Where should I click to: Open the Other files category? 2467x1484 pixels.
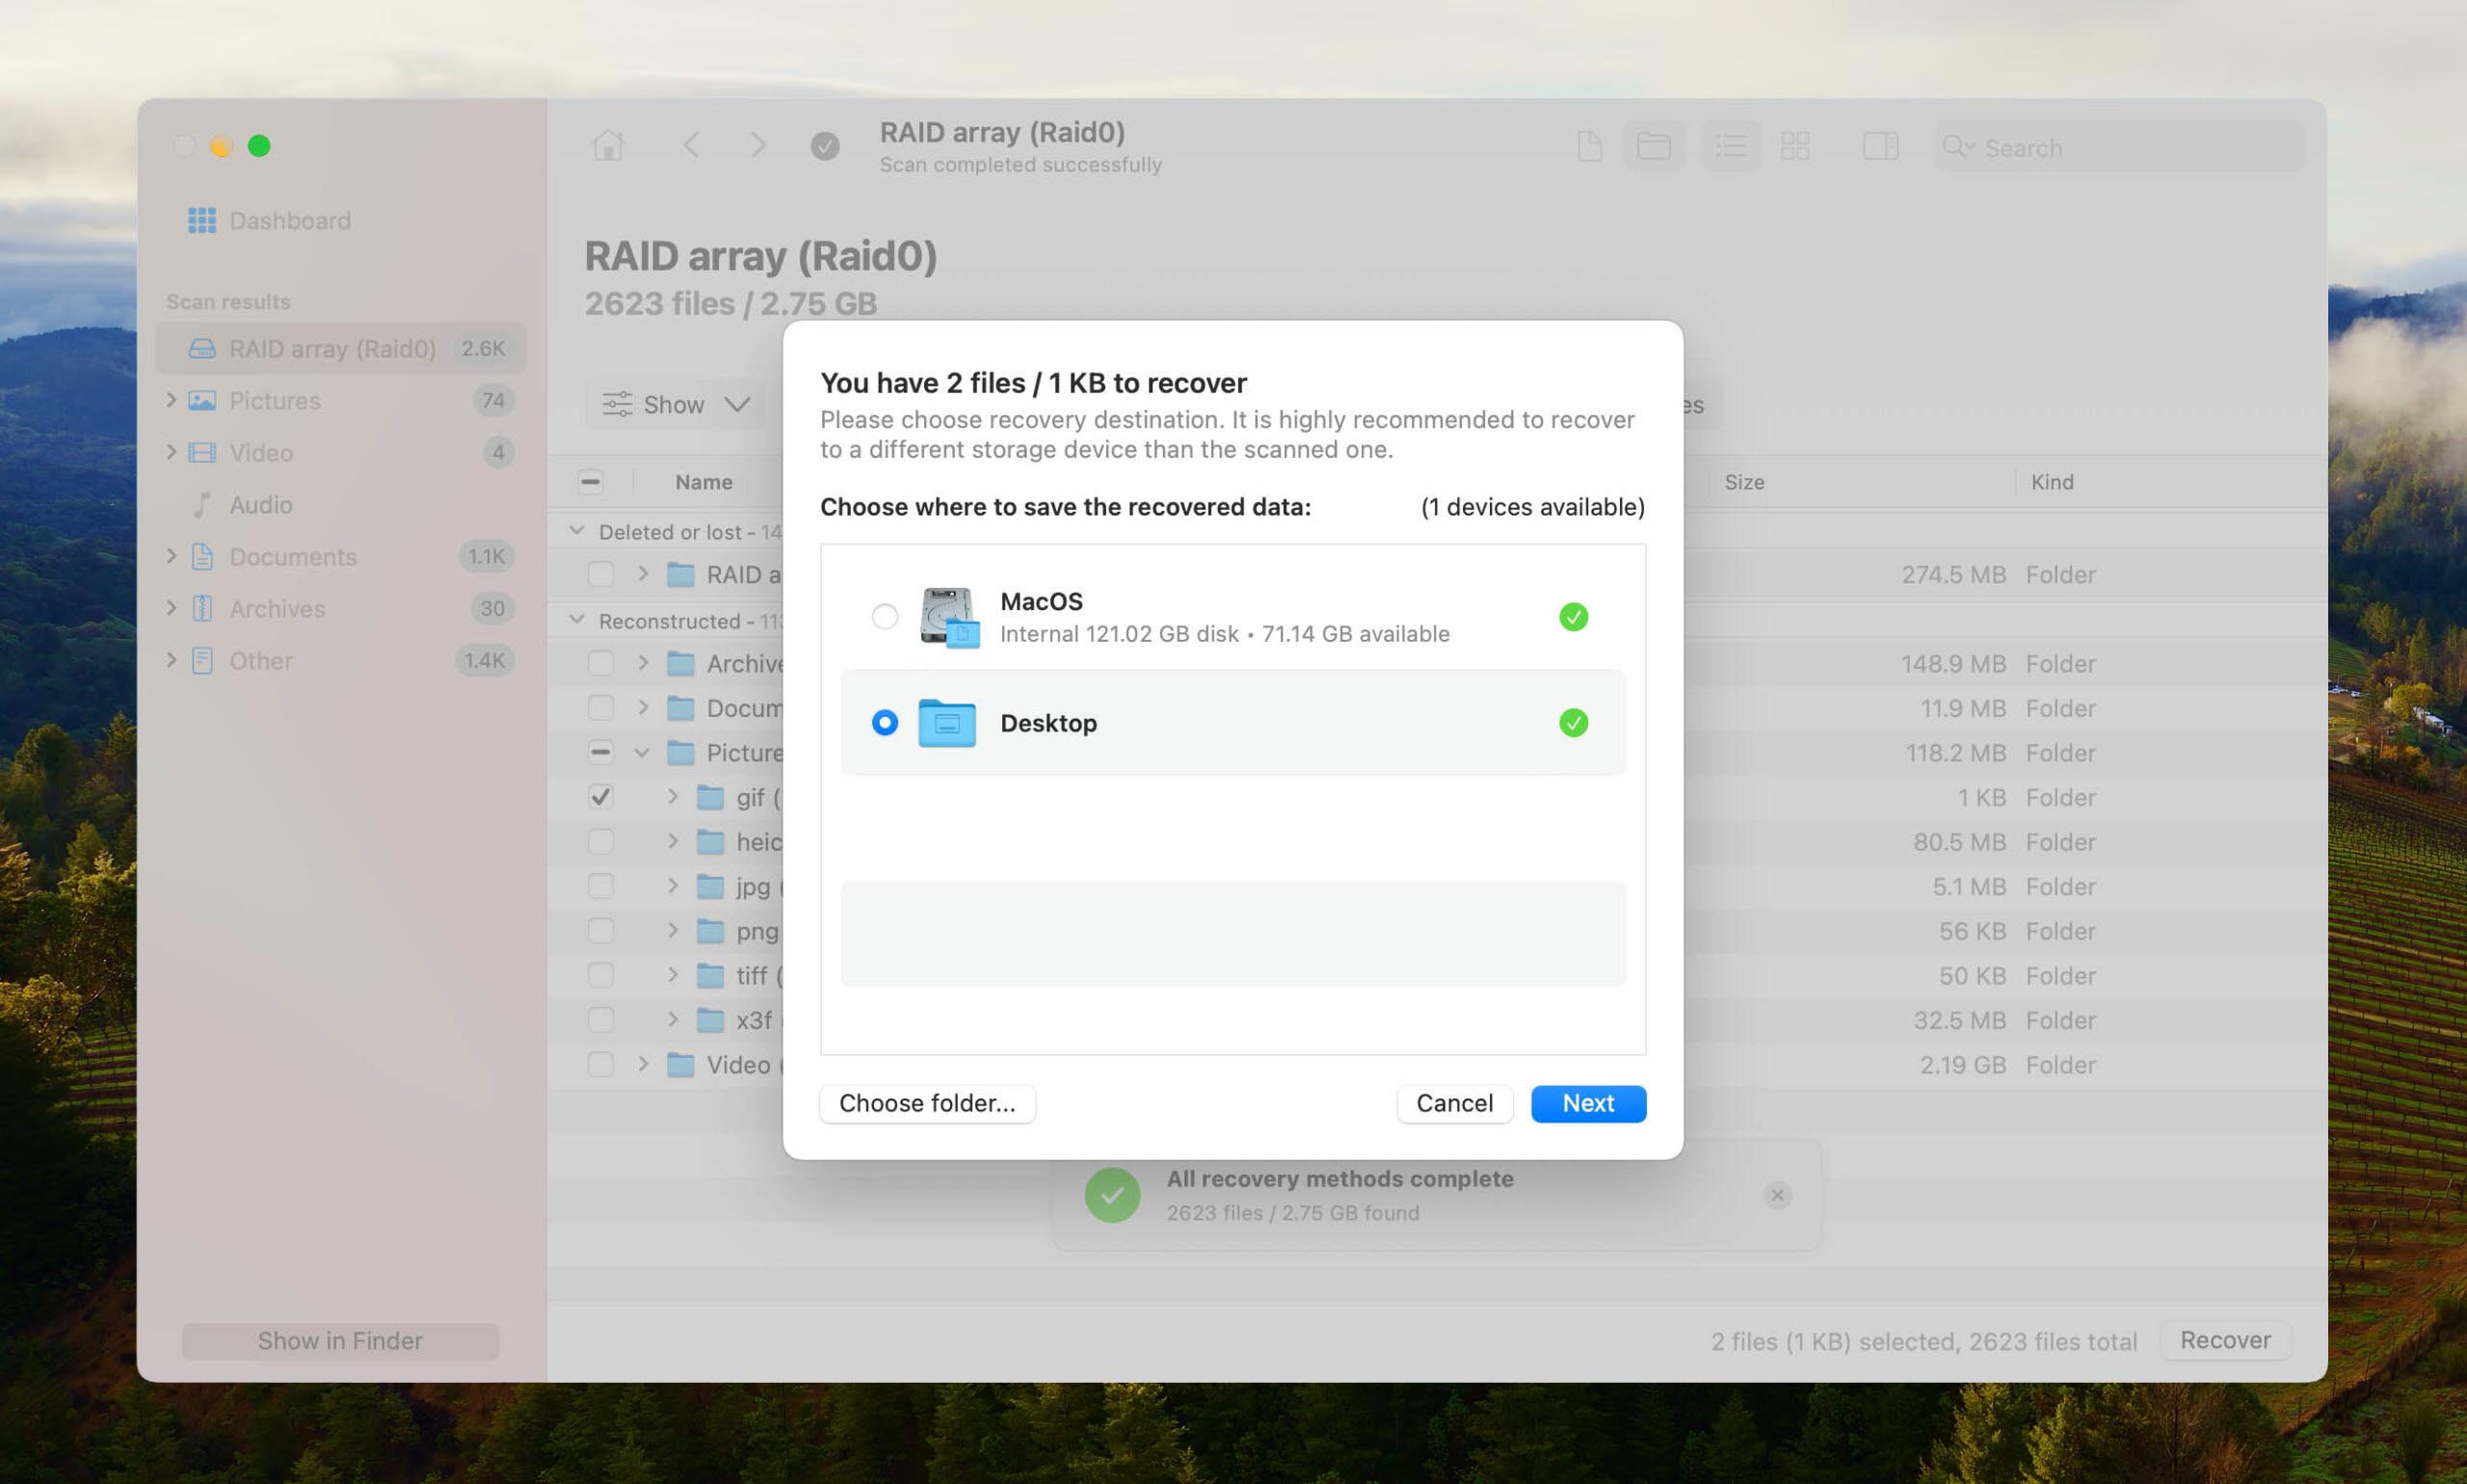click(259, 660)
